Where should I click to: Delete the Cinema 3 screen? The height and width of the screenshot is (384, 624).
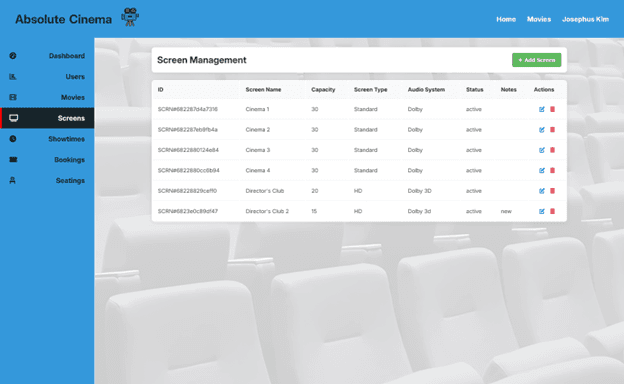pyautogui.click(x=552, y=150)
